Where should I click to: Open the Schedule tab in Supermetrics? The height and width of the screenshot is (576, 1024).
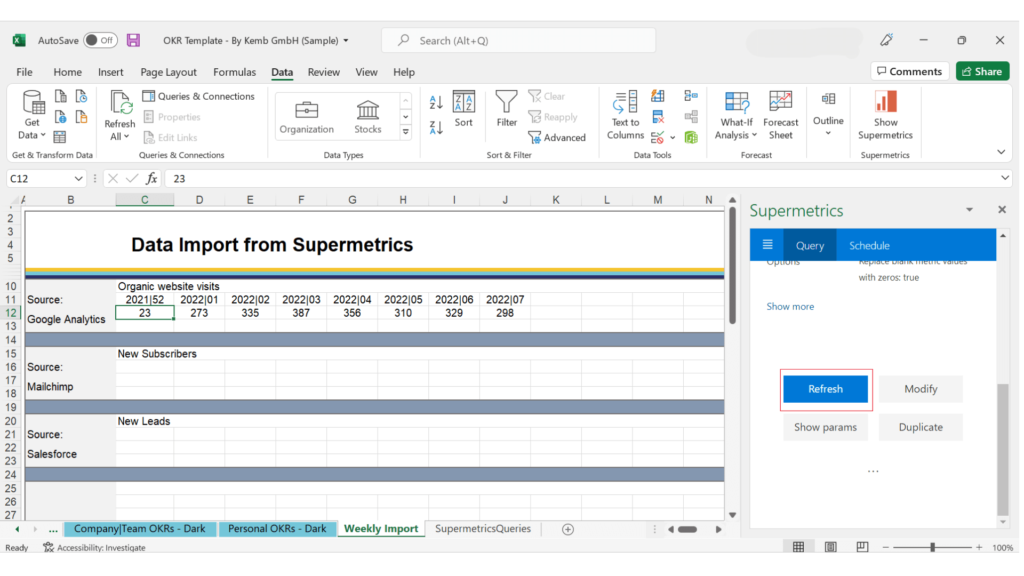(869, 246)
